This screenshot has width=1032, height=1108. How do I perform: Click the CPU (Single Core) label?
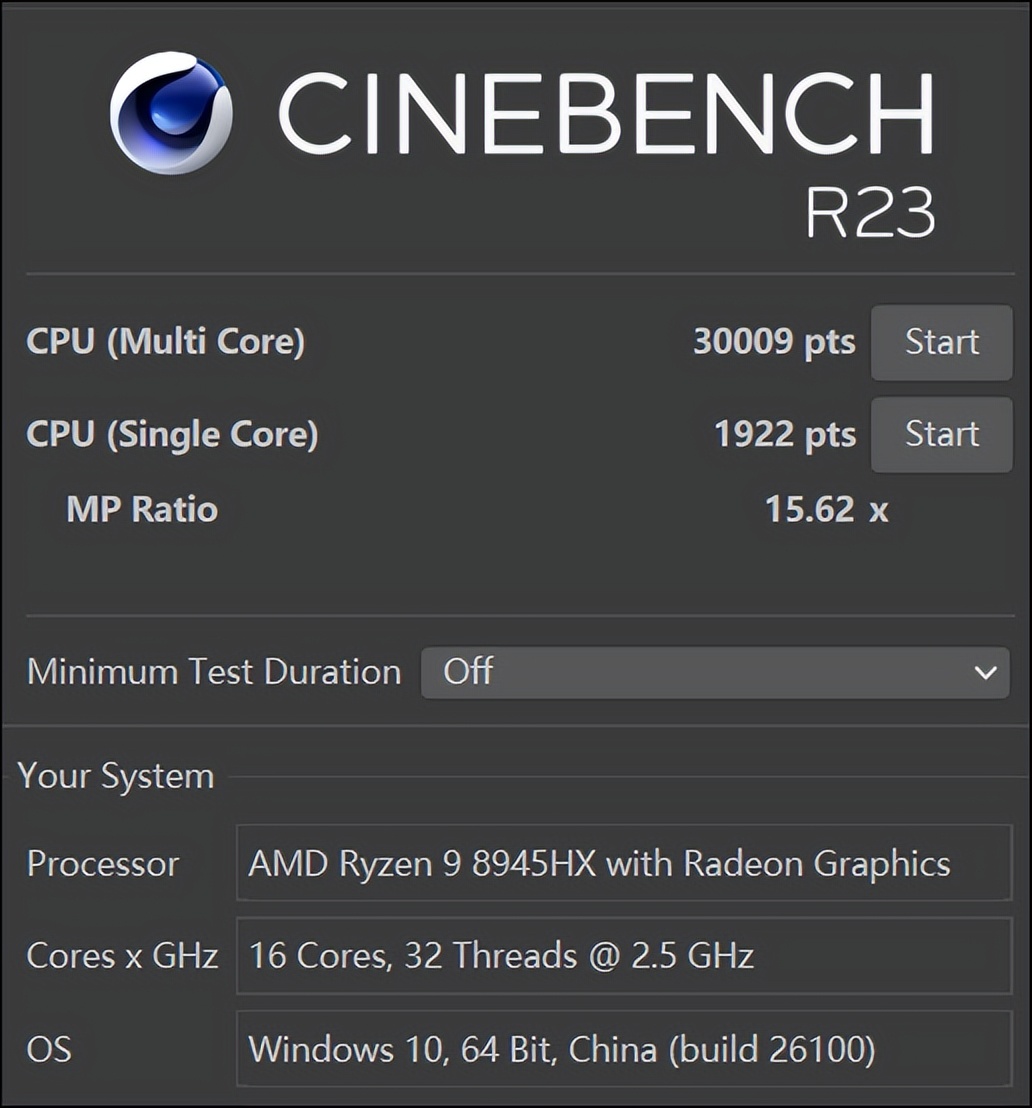(x=172, y=434)
